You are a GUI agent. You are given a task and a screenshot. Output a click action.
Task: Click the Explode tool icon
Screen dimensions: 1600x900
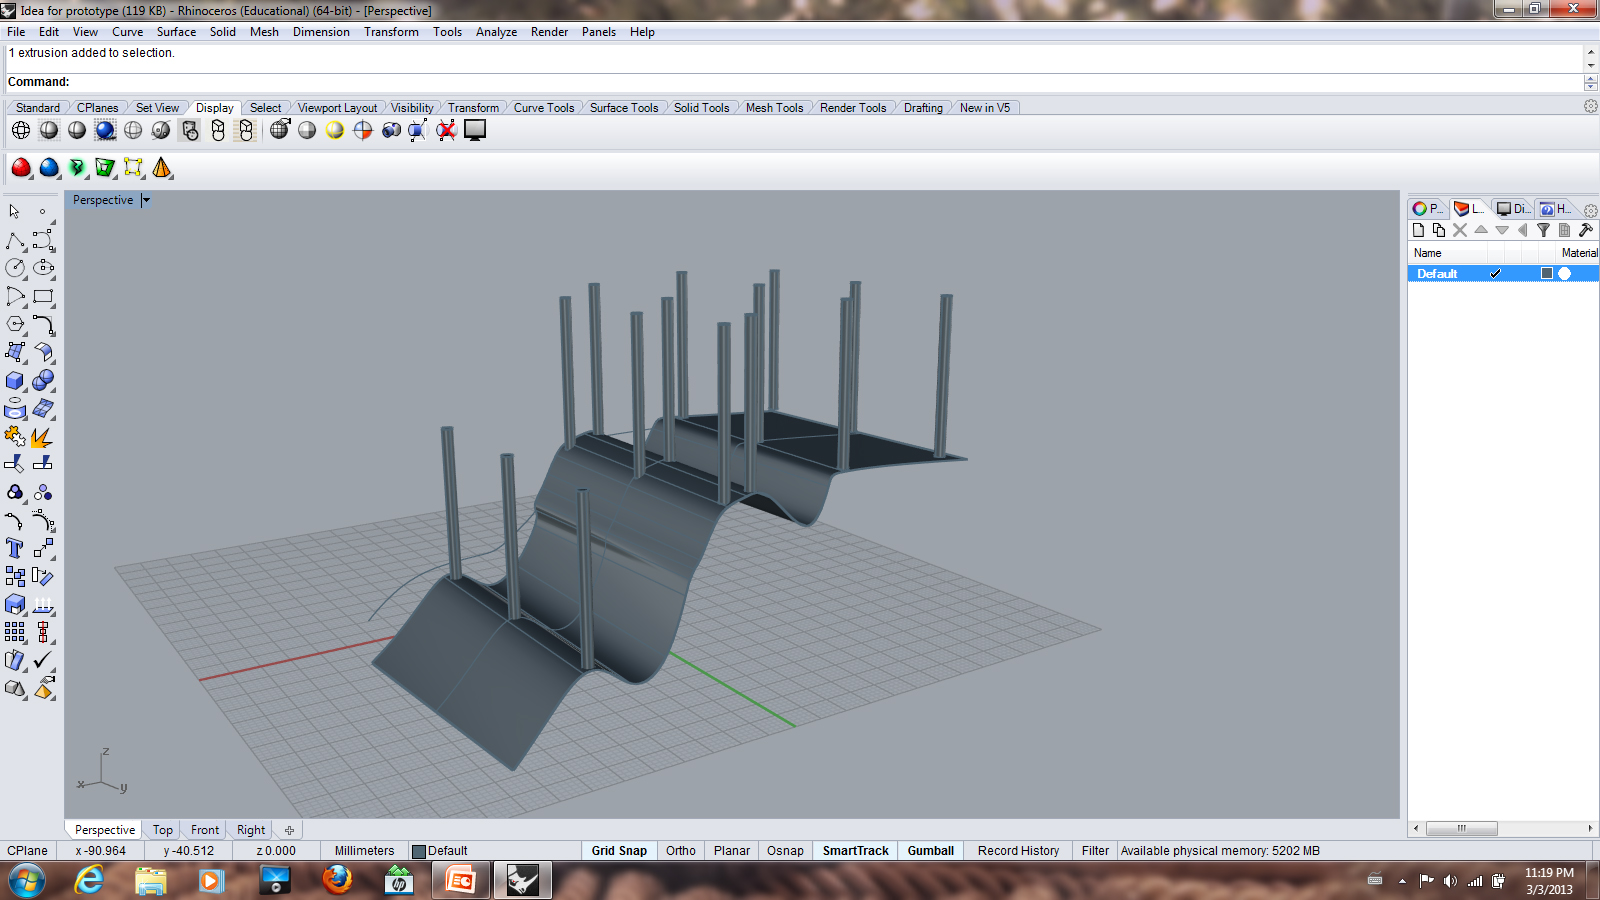coord(42,437)
